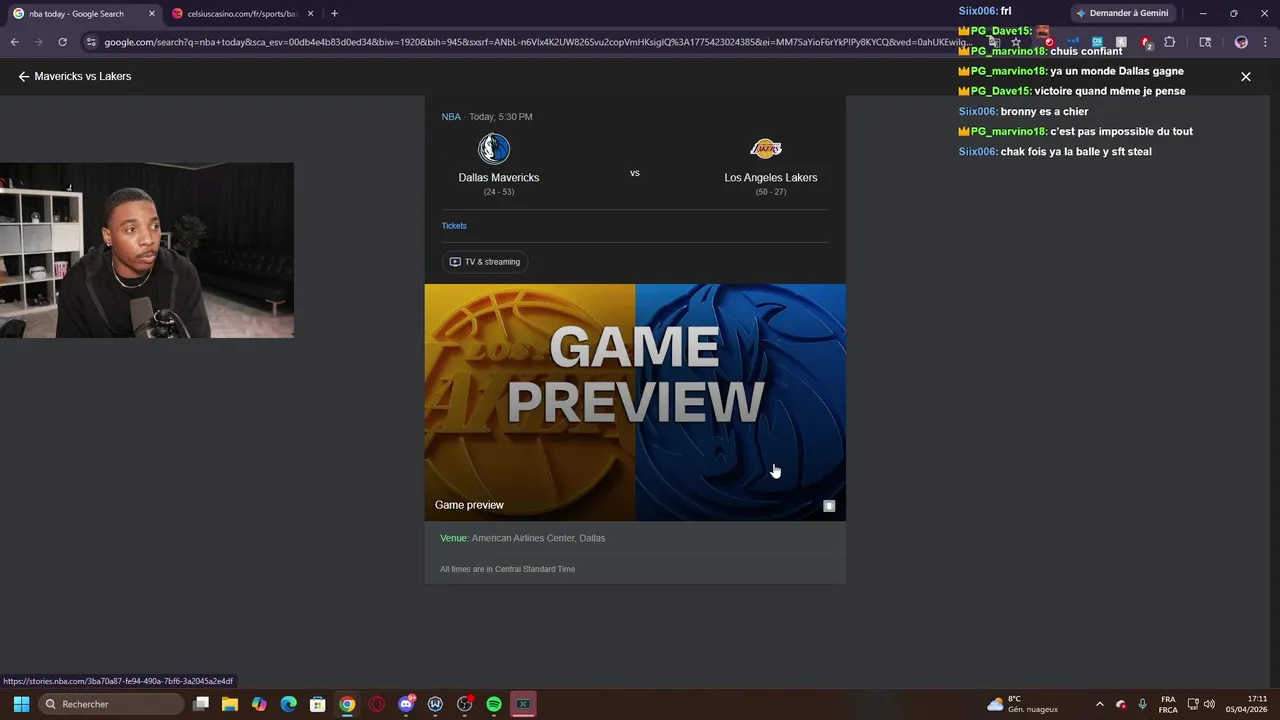Open the weather widget showing 8°C
Viewport: 1280px width, 720px height.
[x=1023, y=704]
